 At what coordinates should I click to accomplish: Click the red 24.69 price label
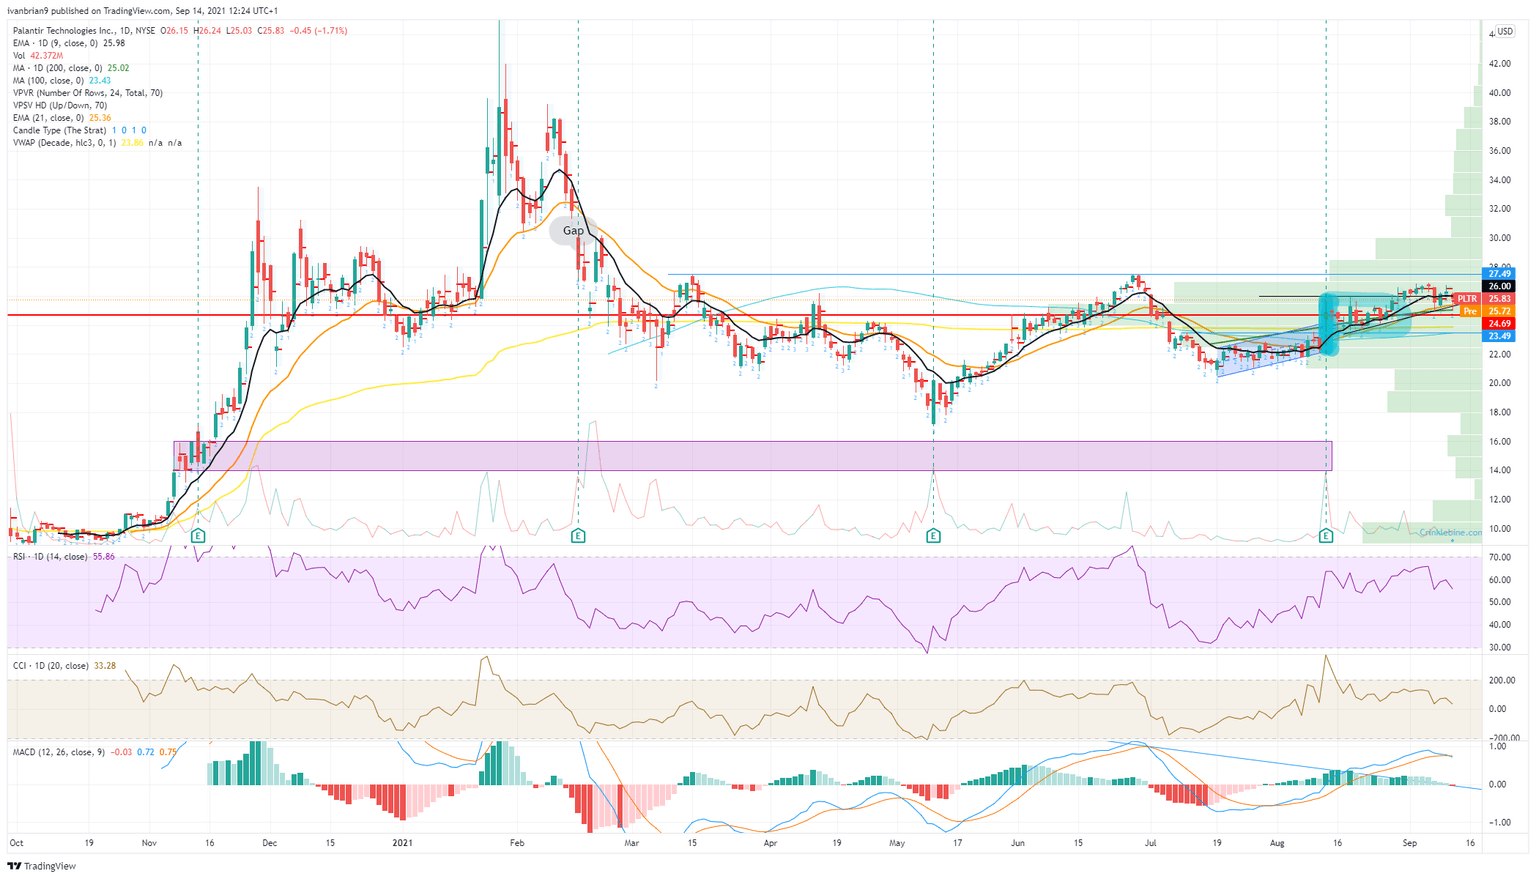click(1500, 324)
